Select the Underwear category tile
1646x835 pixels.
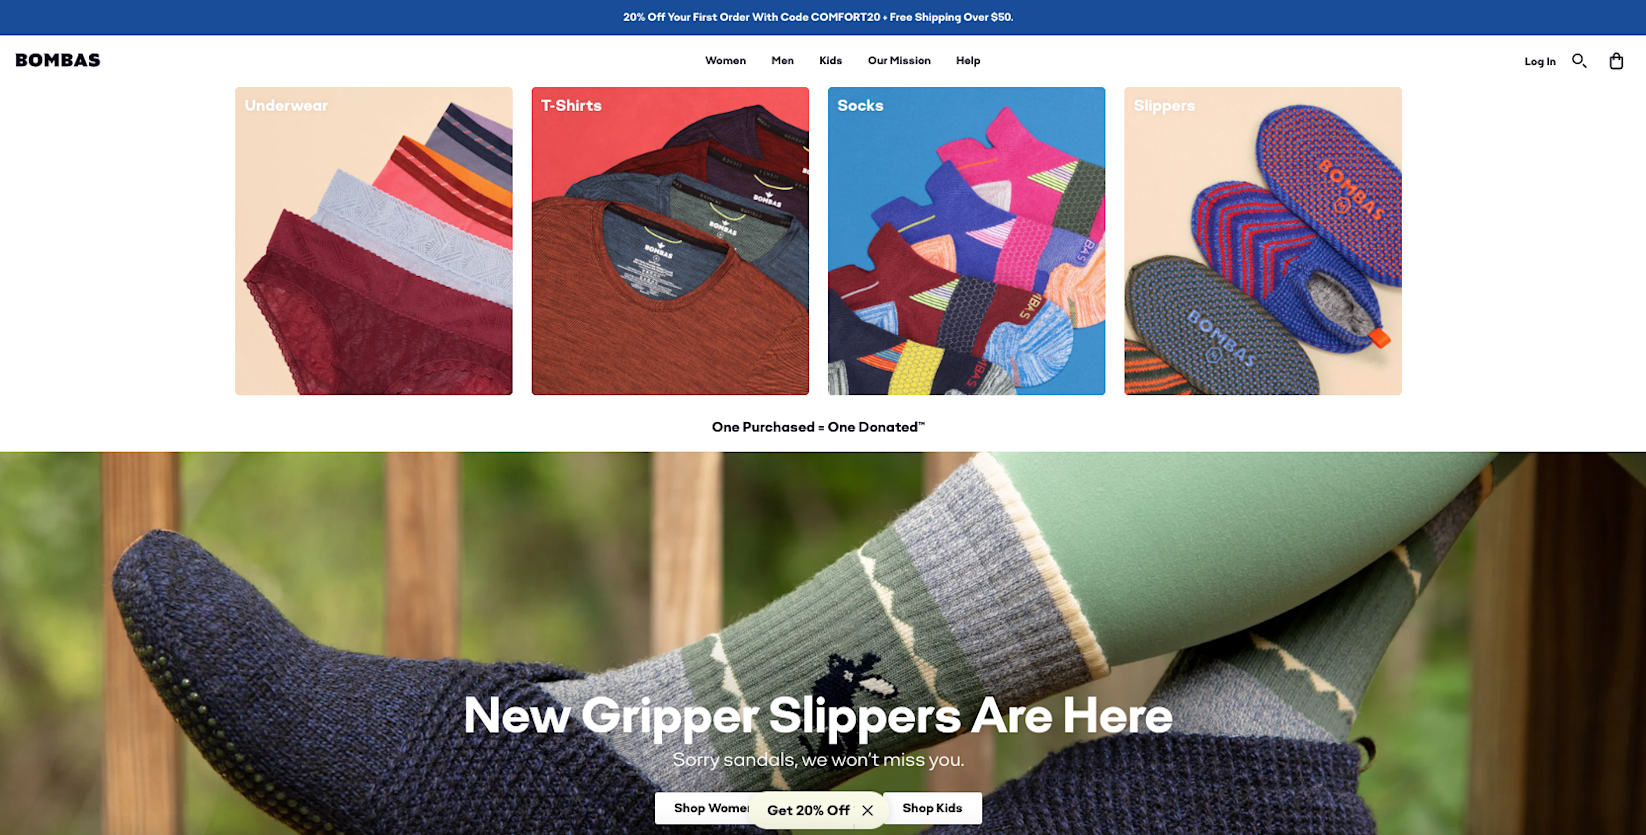374,241
